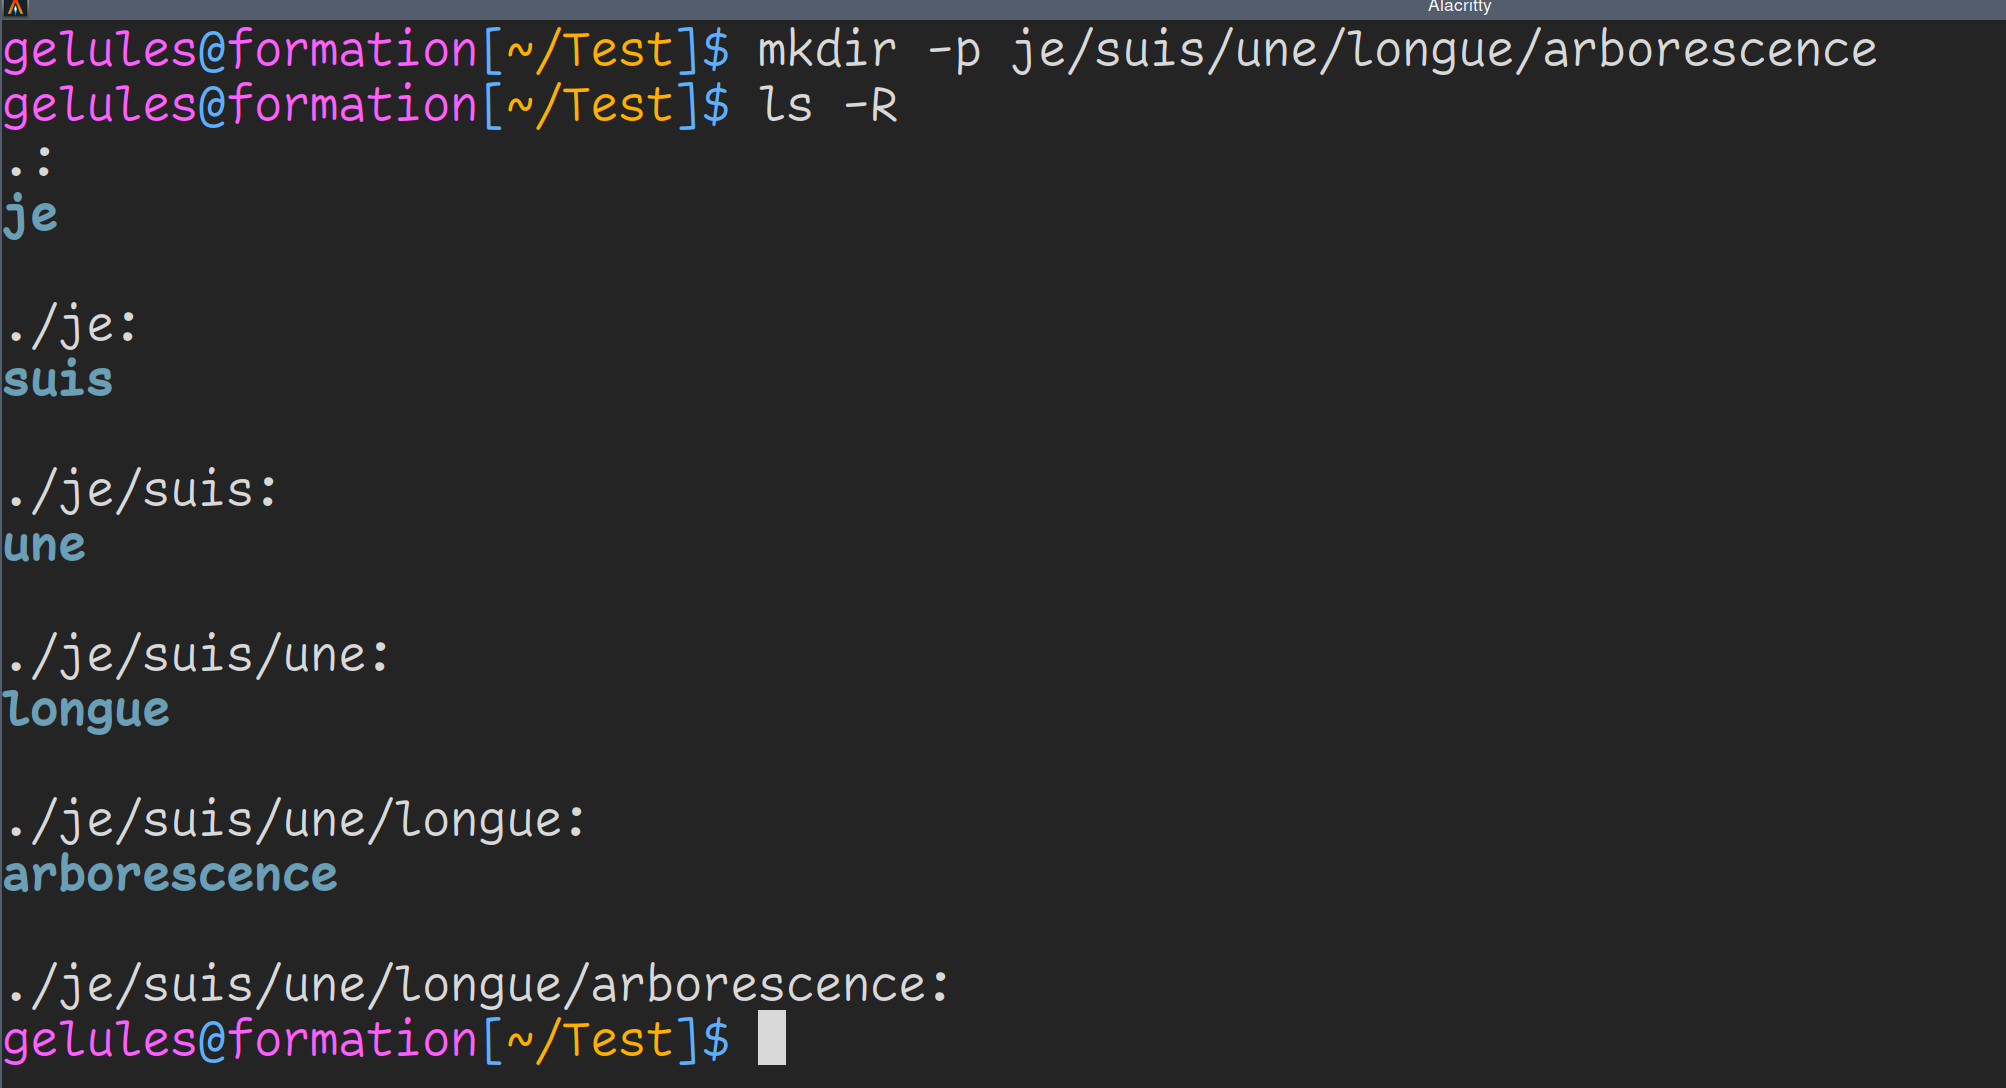Click the './je/suis/une/longue/arborescence:' path header
The image size is (2006, 1088).
coord(478,986)
